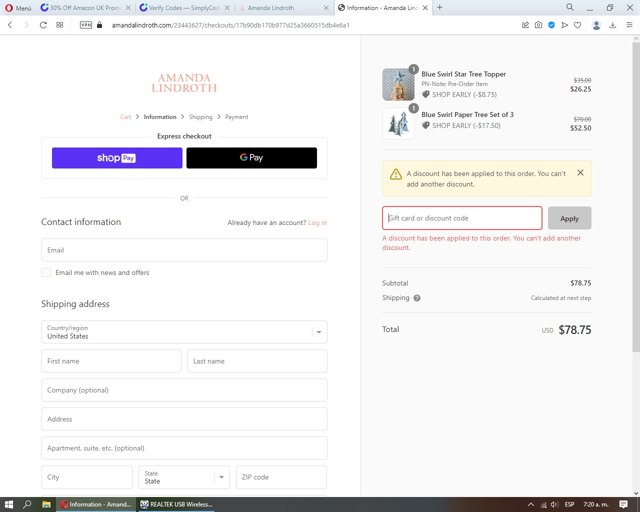Open the Easy Setup settings icon
640x512 pixels.
(x=629, y=25)
